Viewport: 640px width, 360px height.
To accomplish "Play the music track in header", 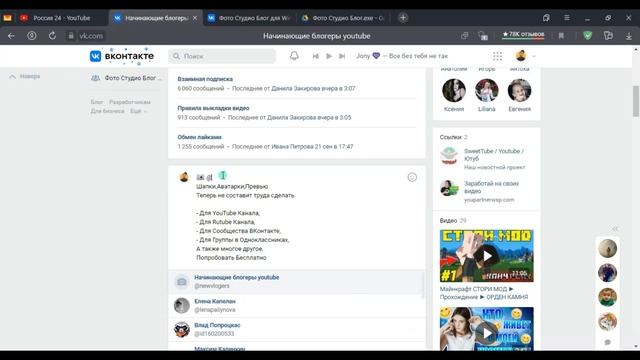I will click(x=329, y=56).
